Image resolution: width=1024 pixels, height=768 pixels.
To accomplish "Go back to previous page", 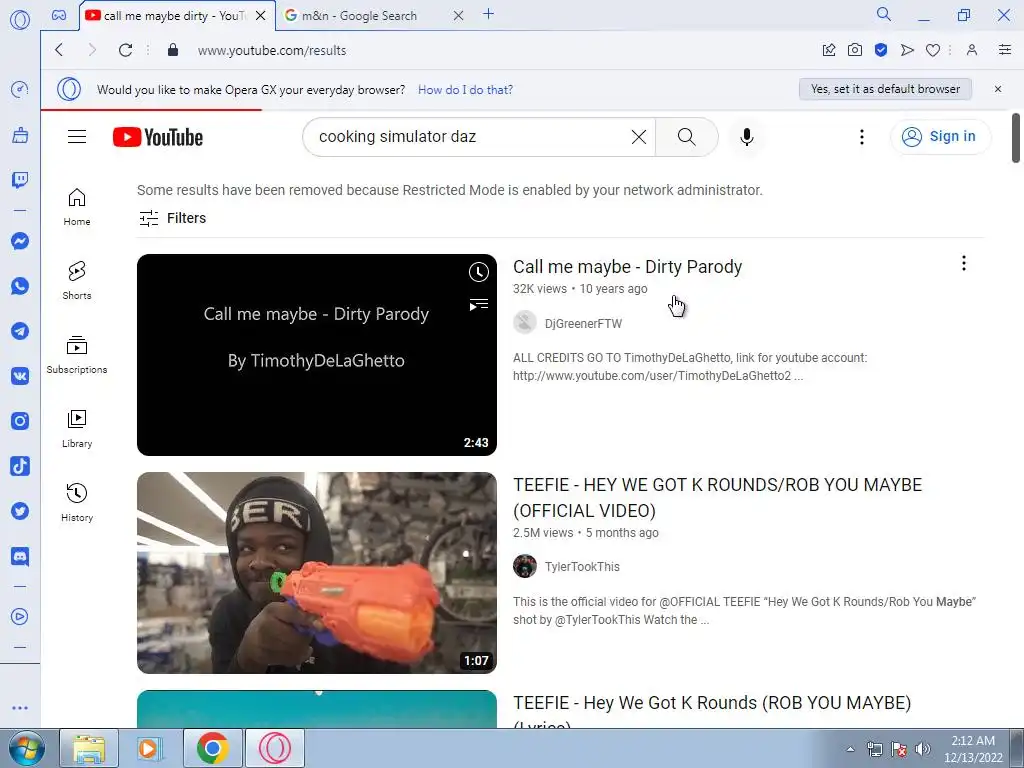I will pos(59,50).
